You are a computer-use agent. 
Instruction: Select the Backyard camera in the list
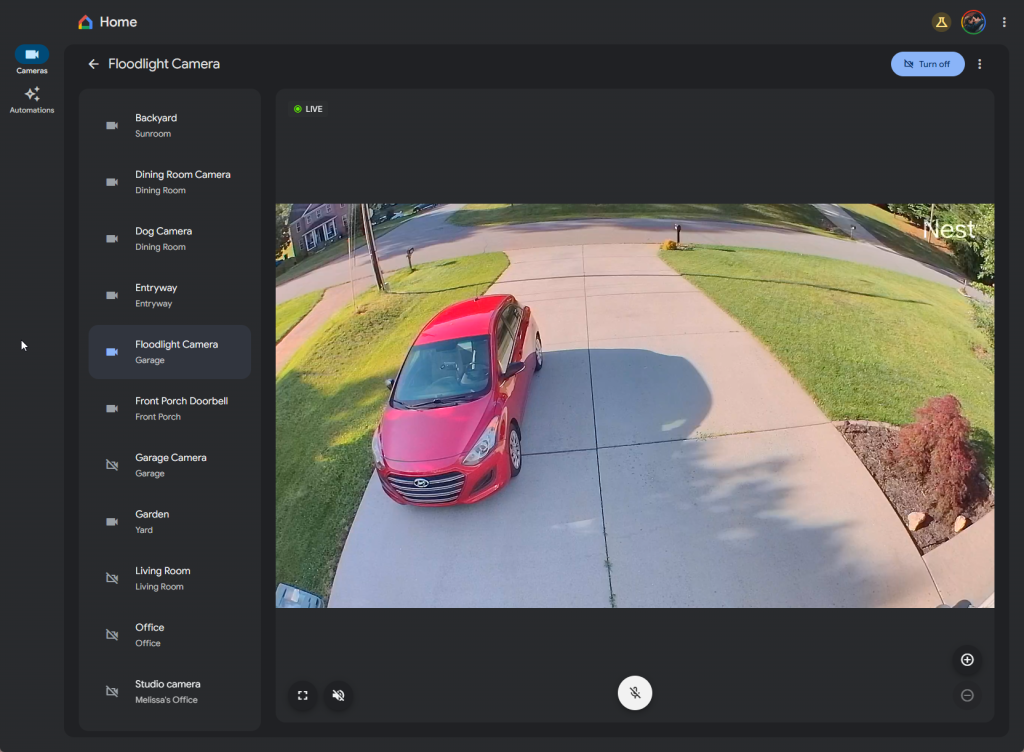click(170, 125)
